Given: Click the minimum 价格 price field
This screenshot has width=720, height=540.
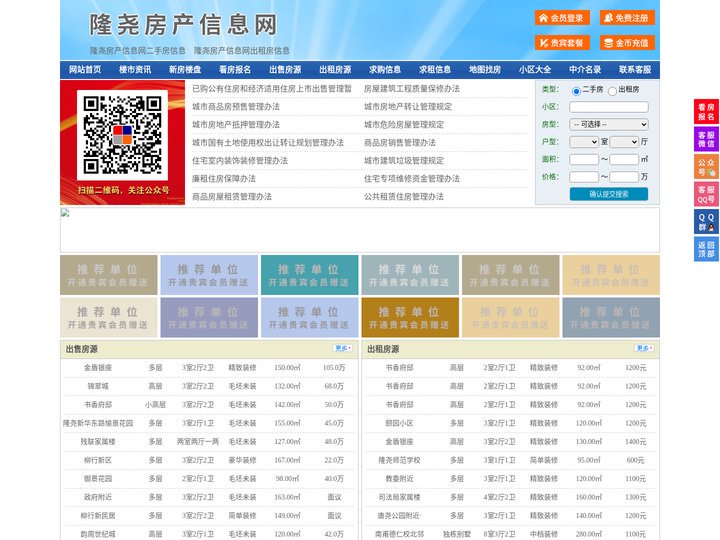Looking at the screenshot, I should coord(584,177).
